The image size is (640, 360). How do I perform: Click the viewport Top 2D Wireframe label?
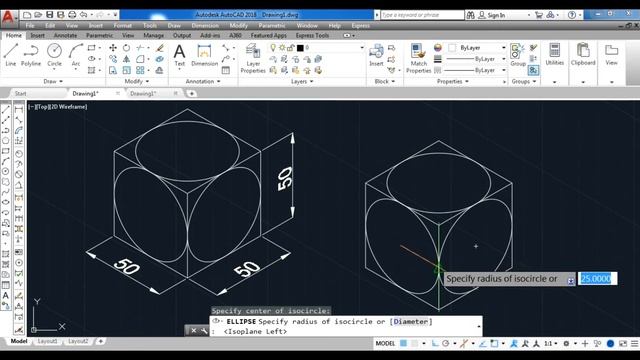[58, 107]
